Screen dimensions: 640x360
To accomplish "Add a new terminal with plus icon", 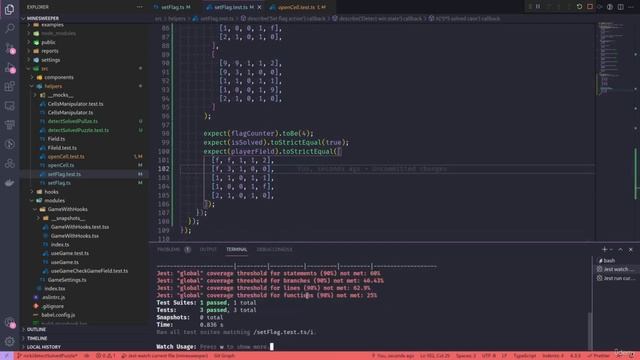I will tap(604, 249).
